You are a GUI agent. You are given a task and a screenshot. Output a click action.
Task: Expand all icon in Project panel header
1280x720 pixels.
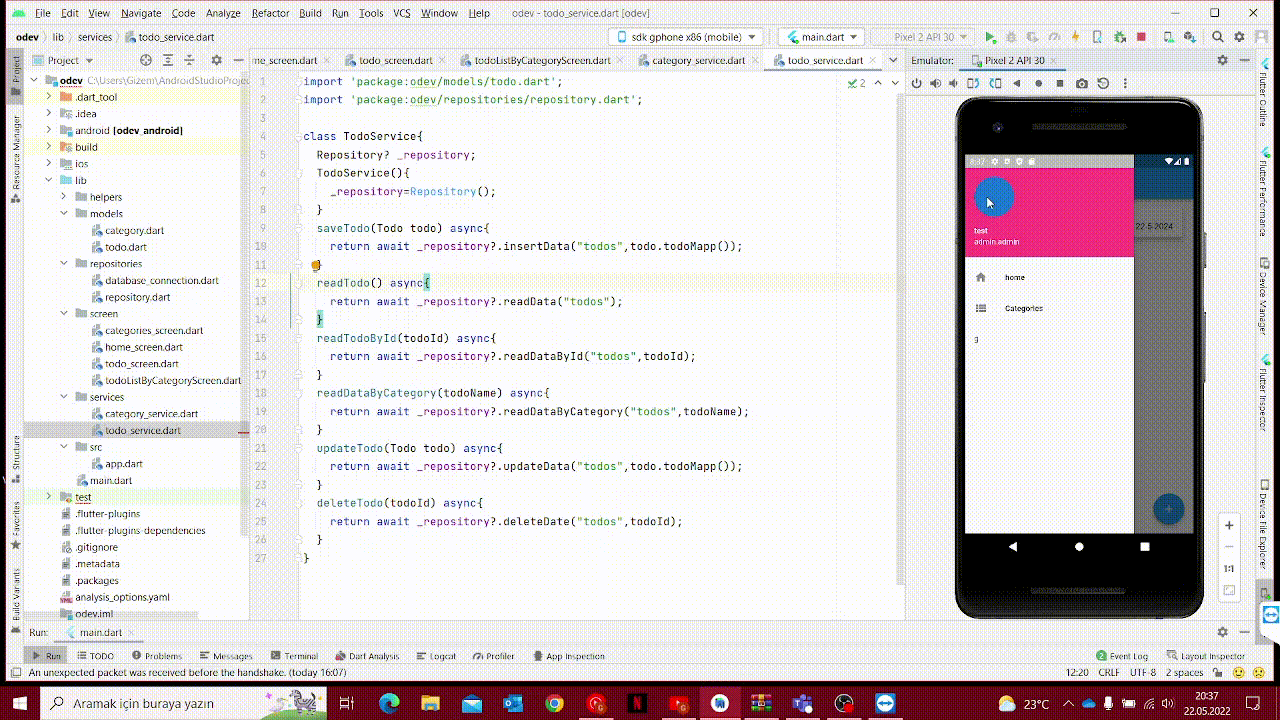click(x=169, y=61)
